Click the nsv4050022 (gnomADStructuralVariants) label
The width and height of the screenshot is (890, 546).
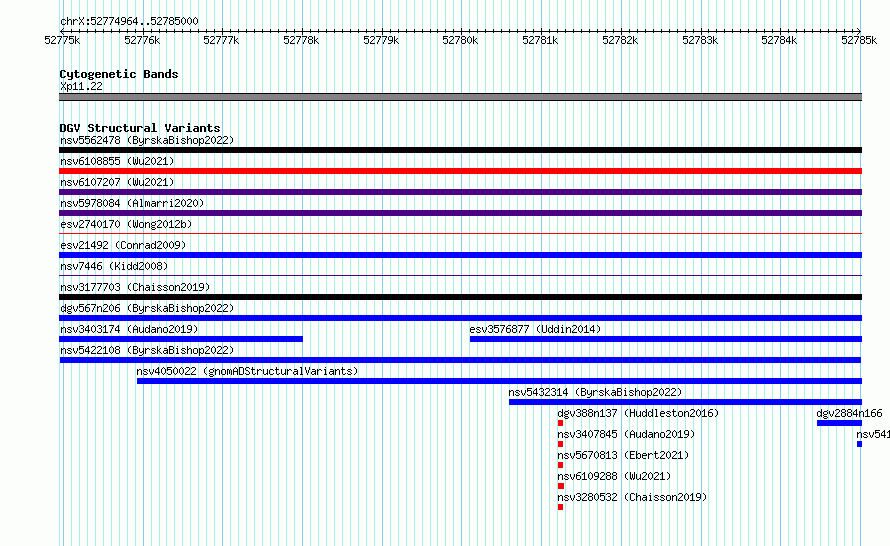[247, 371]
